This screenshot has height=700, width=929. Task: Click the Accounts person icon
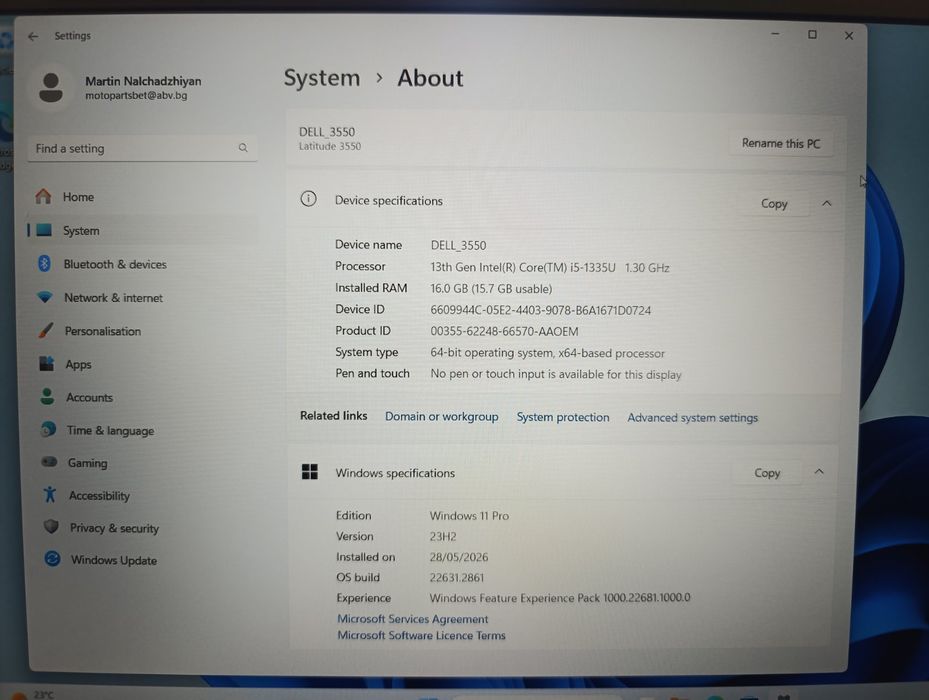[47, 397]
